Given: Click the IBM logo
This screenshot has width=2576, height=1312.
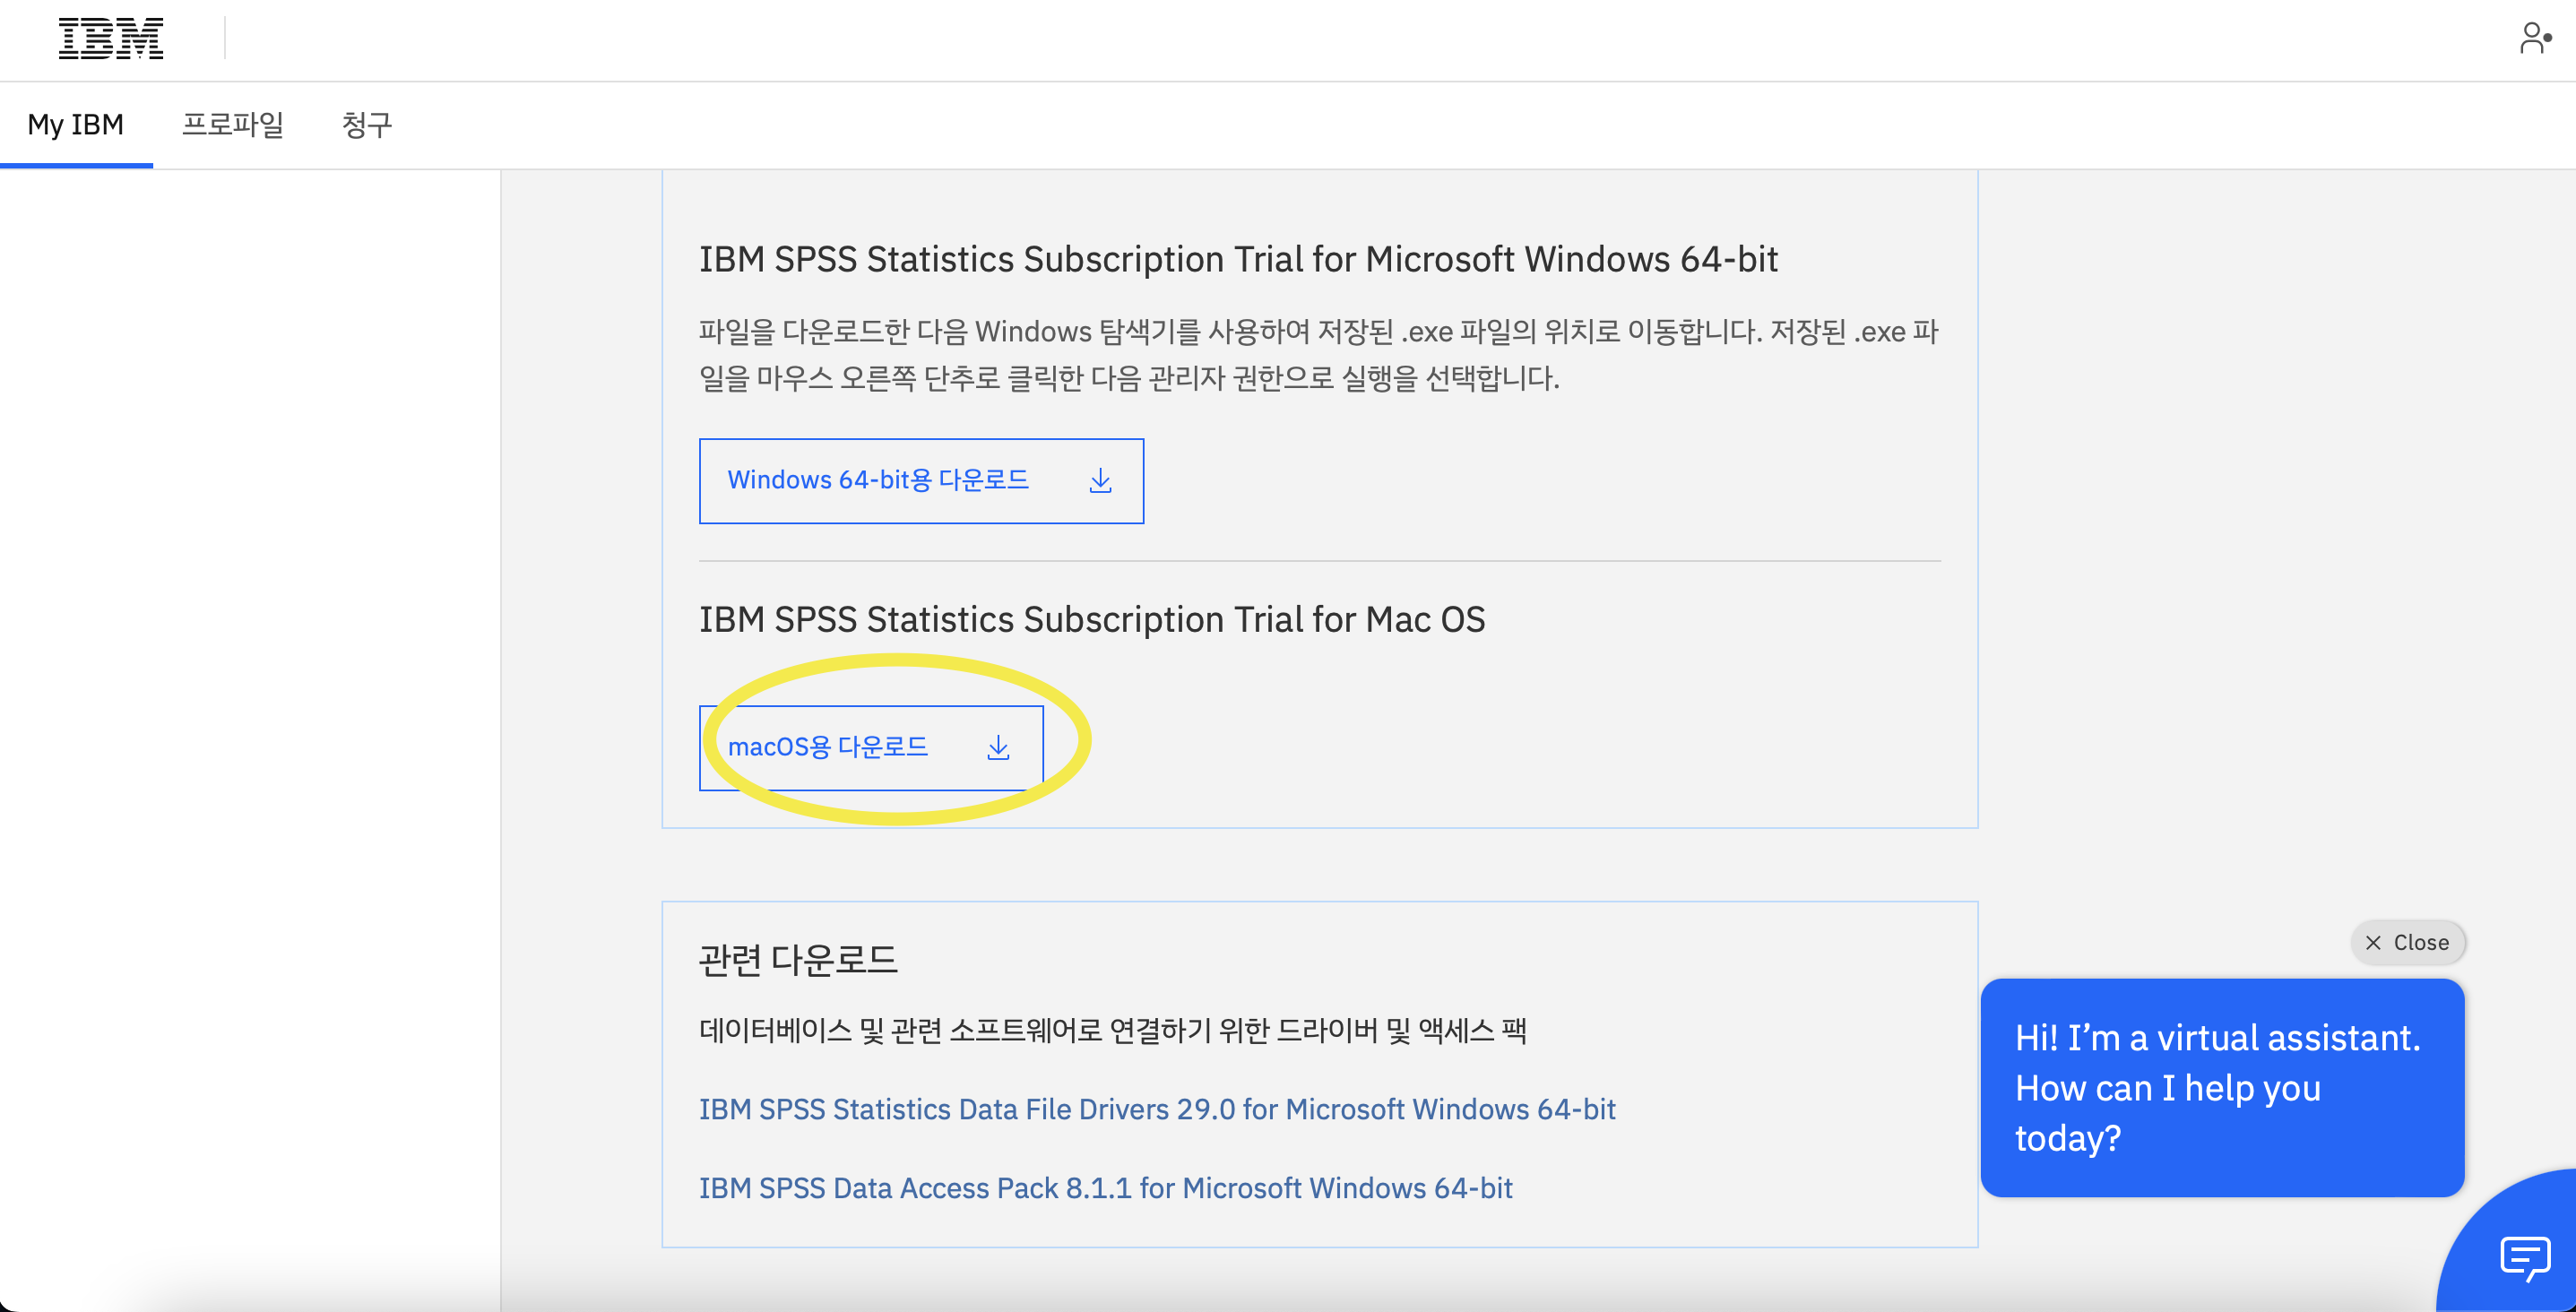Looking at the screenshot, I should (x=111, y=39).
